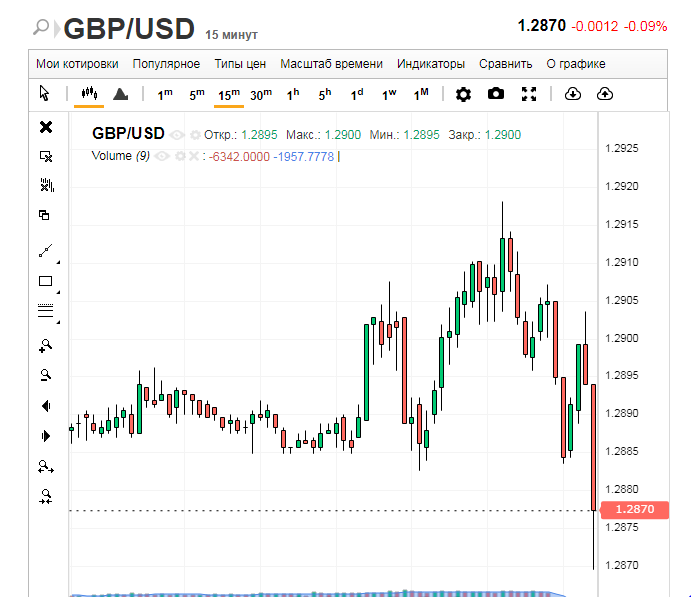Expand line tool submenu corner arrow
Screen dimensions: 691x597
58,263
